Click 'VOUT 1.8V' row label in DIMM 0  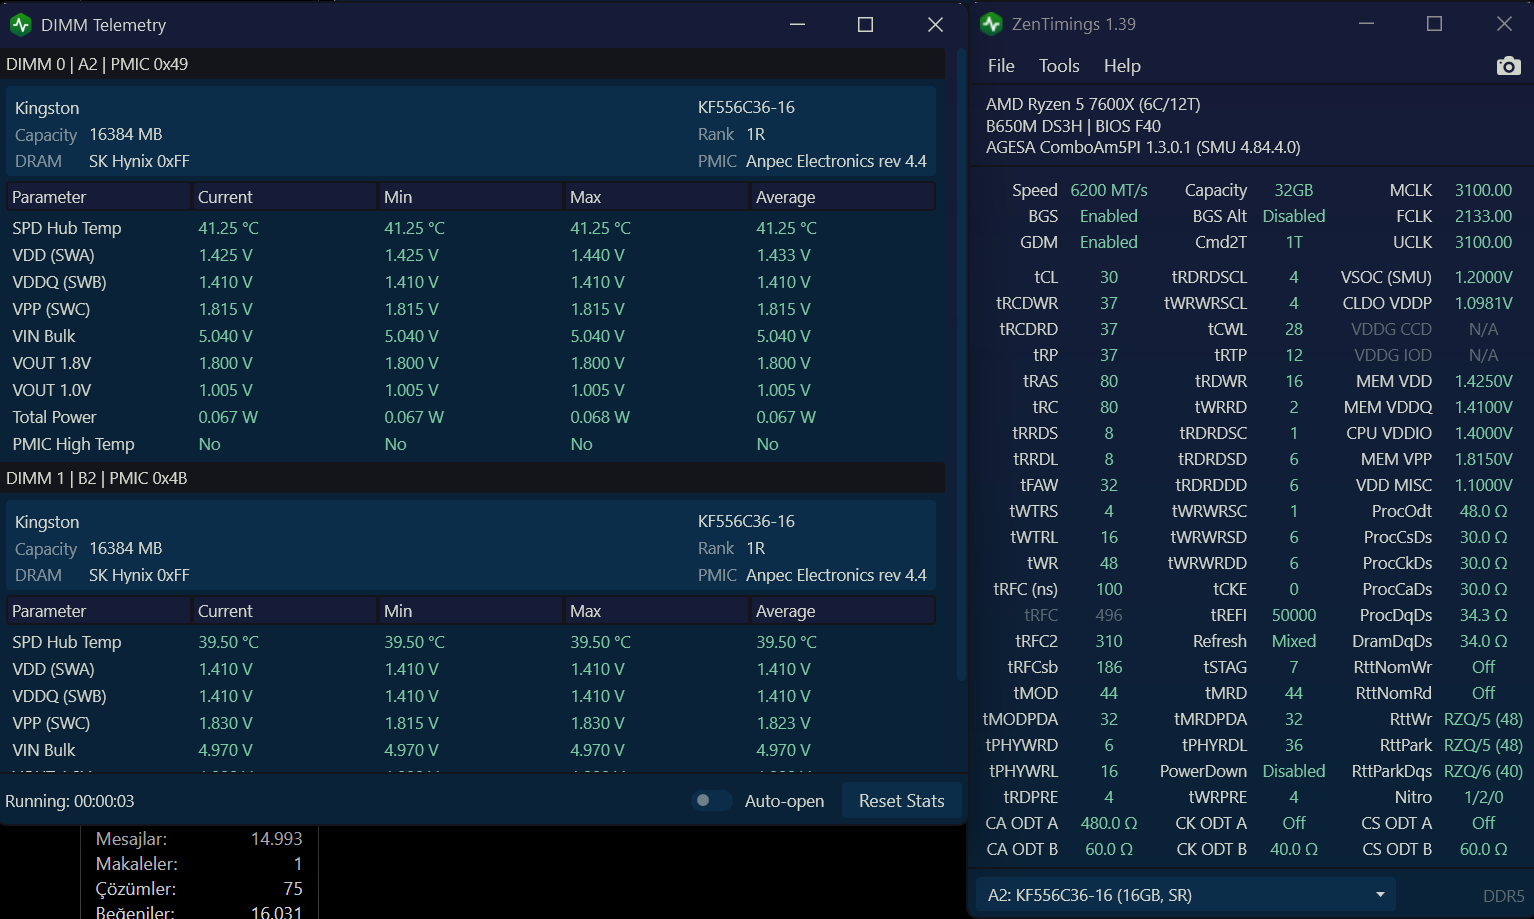[52, 363]
